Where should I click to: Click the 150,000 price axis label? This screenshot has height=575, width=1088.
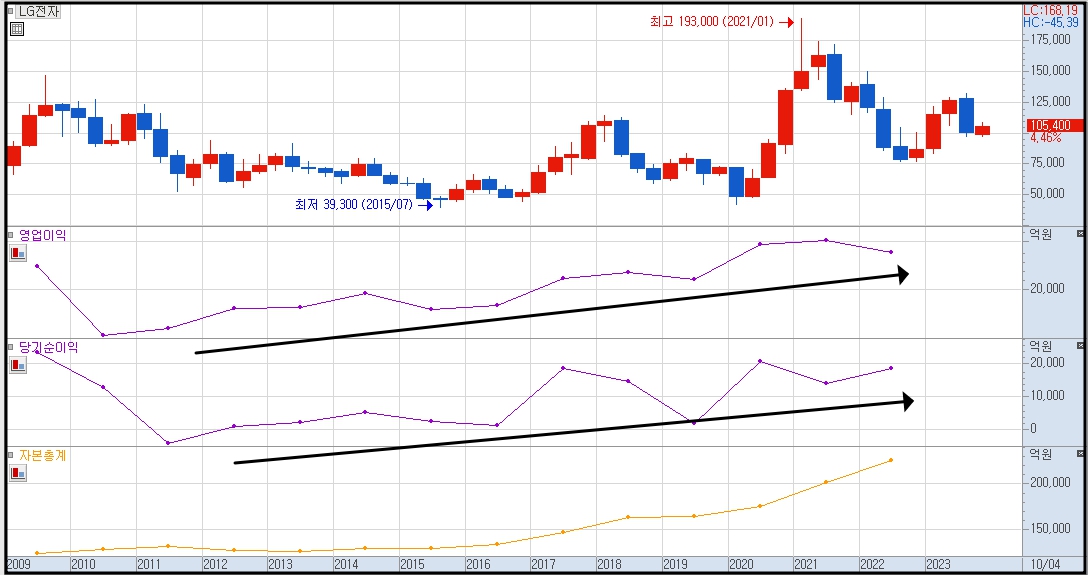(x=1050, y=71)
